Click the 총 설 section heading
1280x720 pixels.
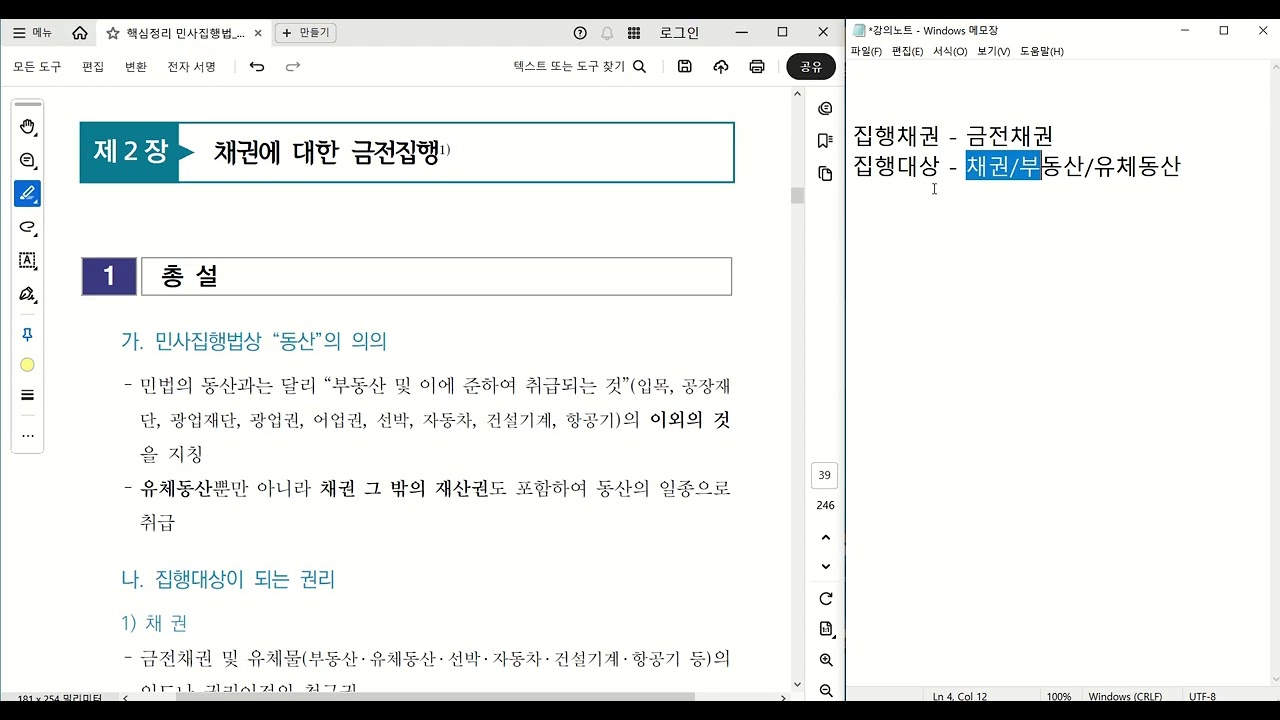point(189,277)
